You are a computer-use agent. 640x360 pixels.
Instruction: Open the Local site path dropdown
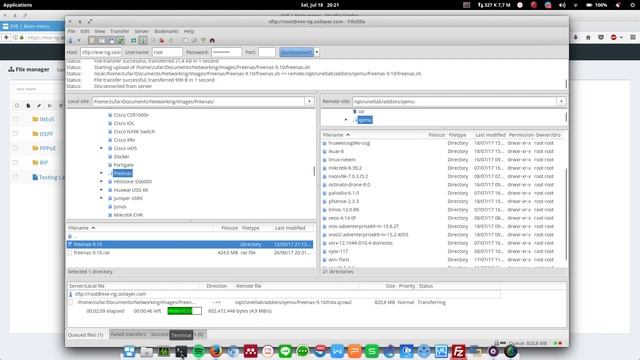[309, 101]
